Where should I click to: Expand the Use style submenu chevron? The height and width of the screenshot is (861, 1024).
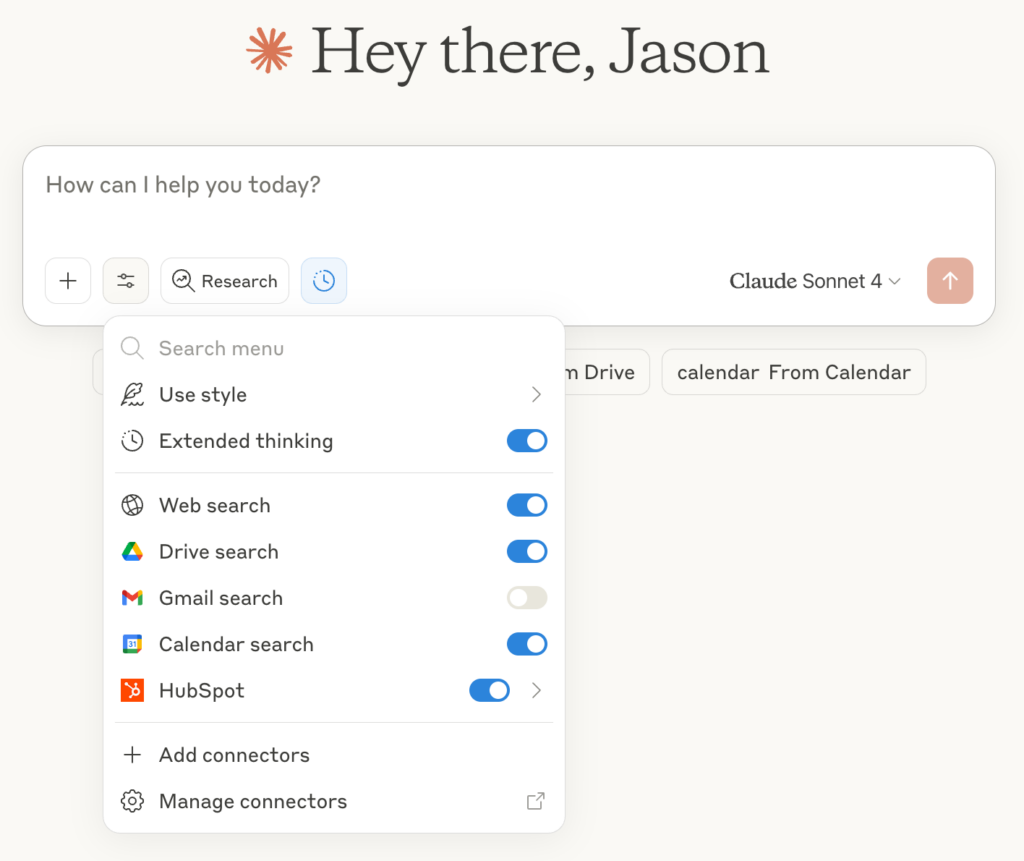(x=536, y=395)
